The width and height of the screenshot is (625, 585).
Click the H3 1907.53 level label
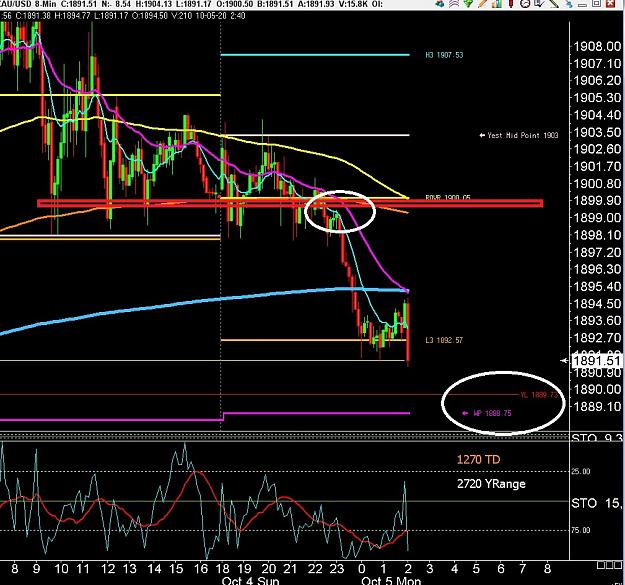444,55
